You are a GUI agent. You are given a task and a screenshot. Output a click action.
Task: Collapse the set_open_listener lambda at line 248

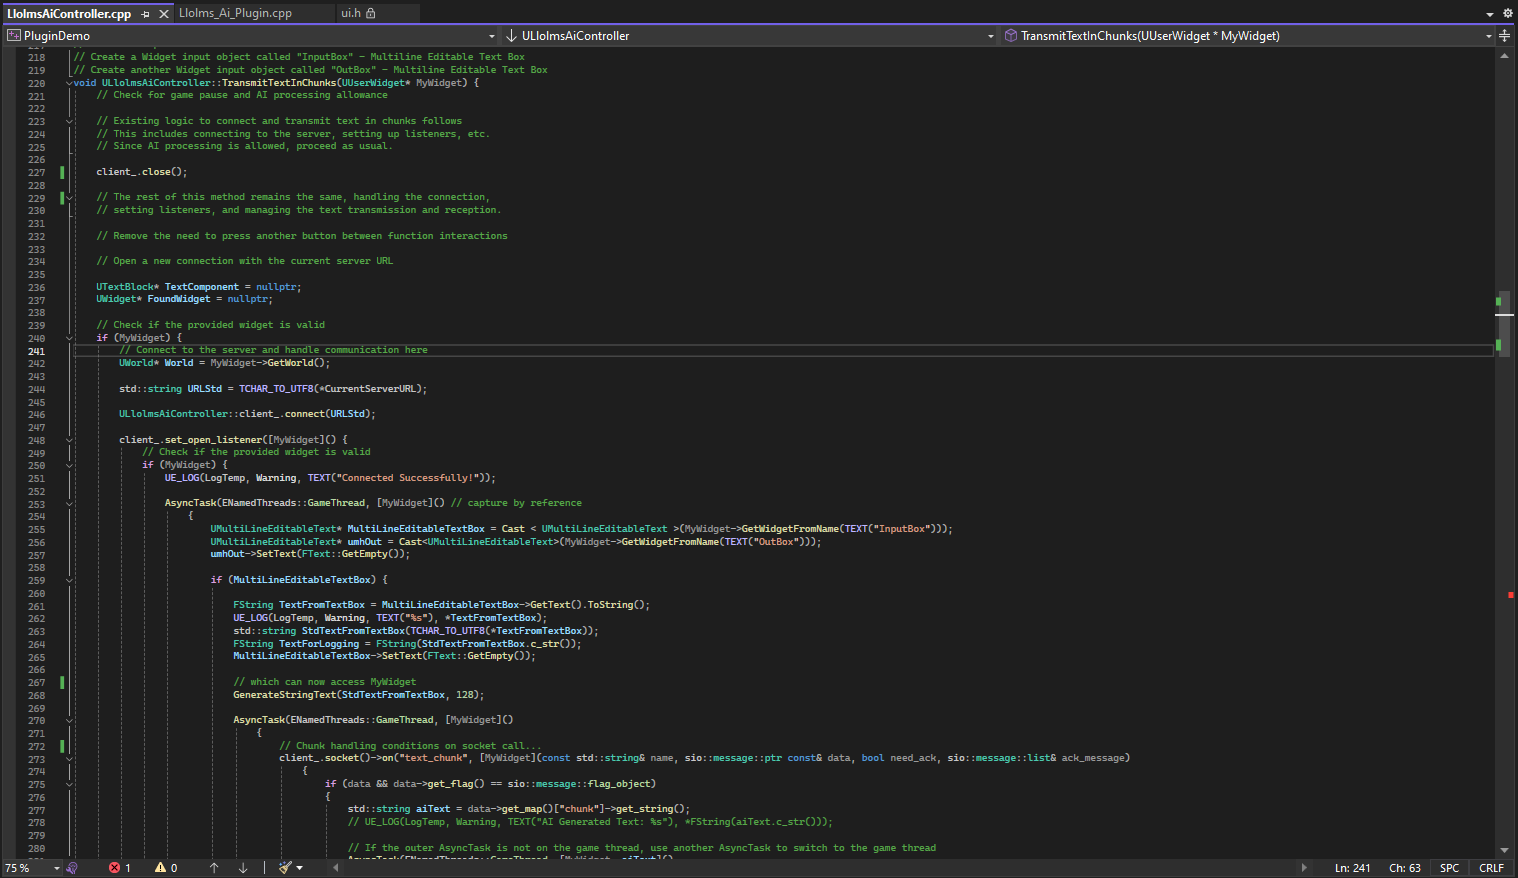69,440
